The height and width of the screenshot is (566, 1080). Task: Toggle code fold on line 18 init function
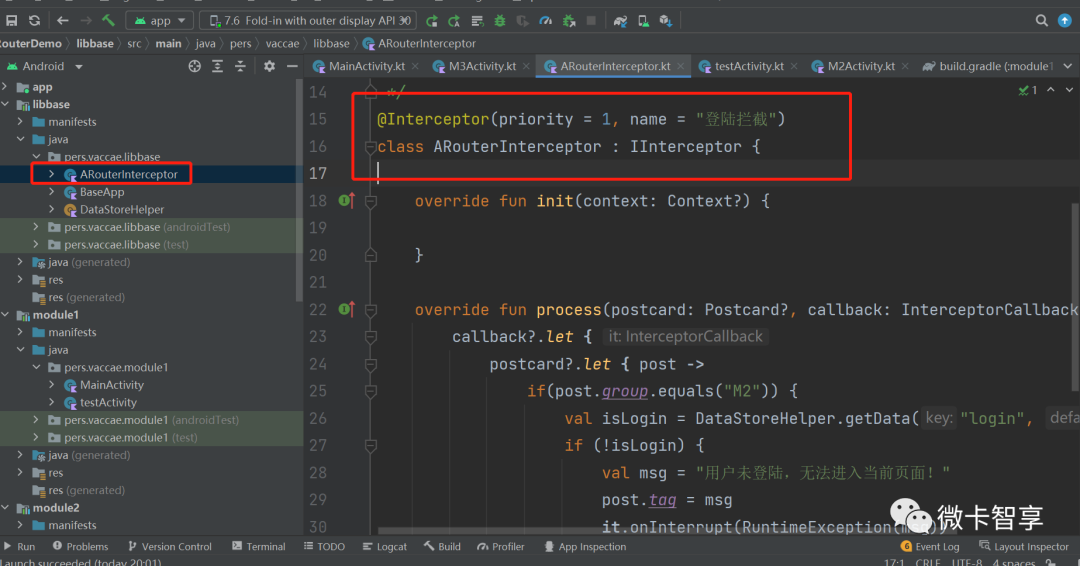pos(371,201)
